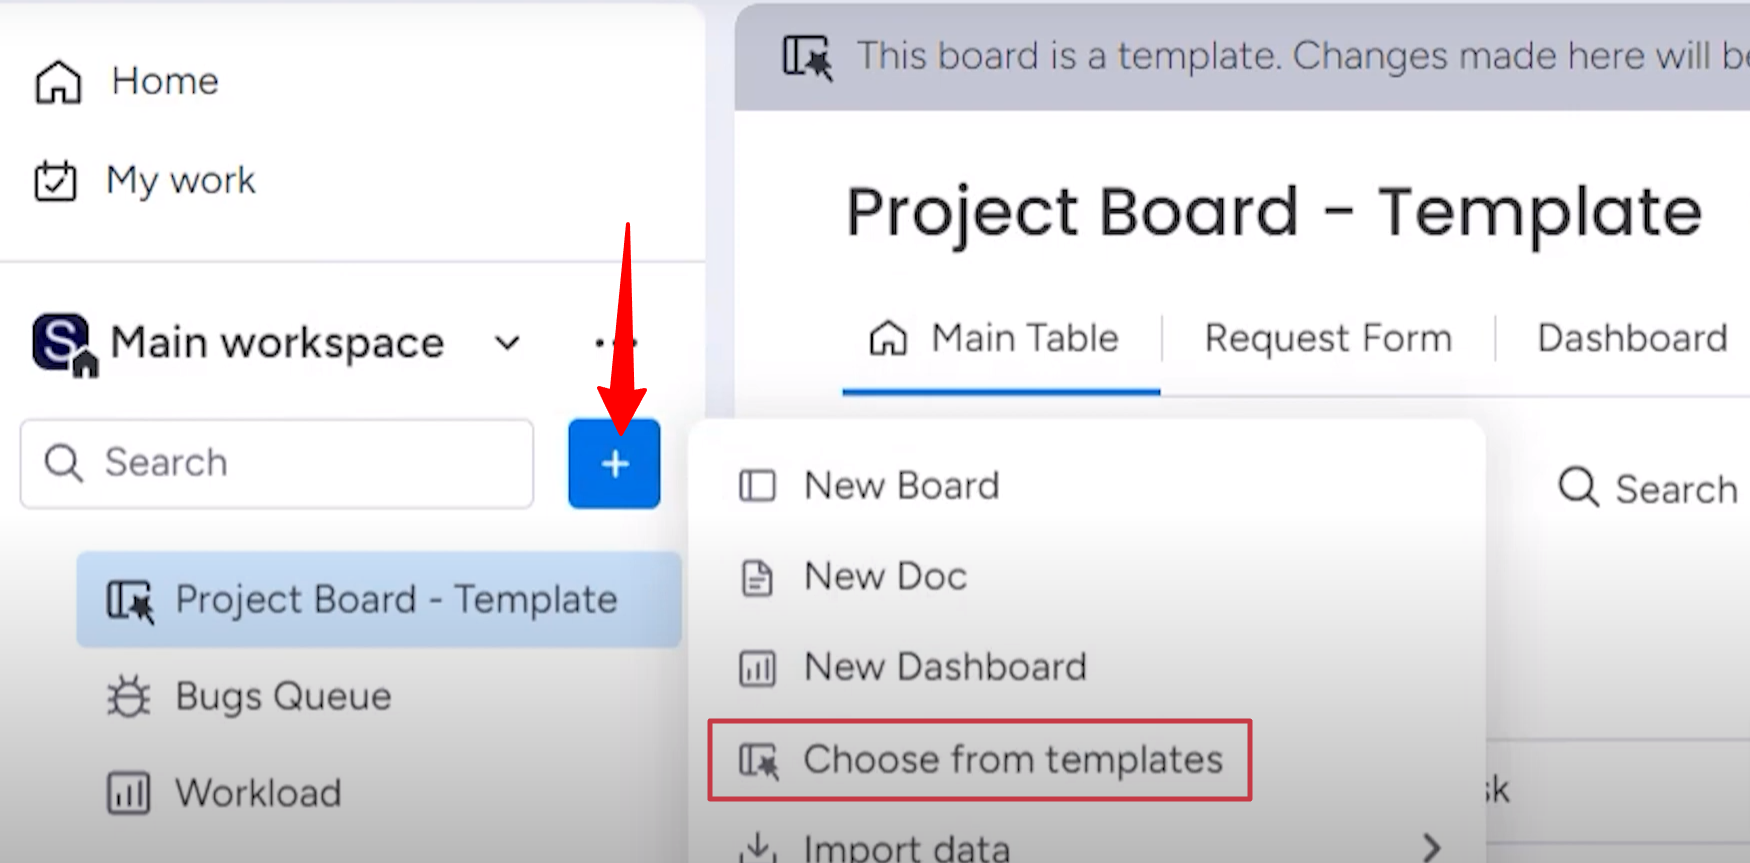Open the Dashboard tab
The width and height of the screenshot is (1750, 863).
coord(1632,338)
